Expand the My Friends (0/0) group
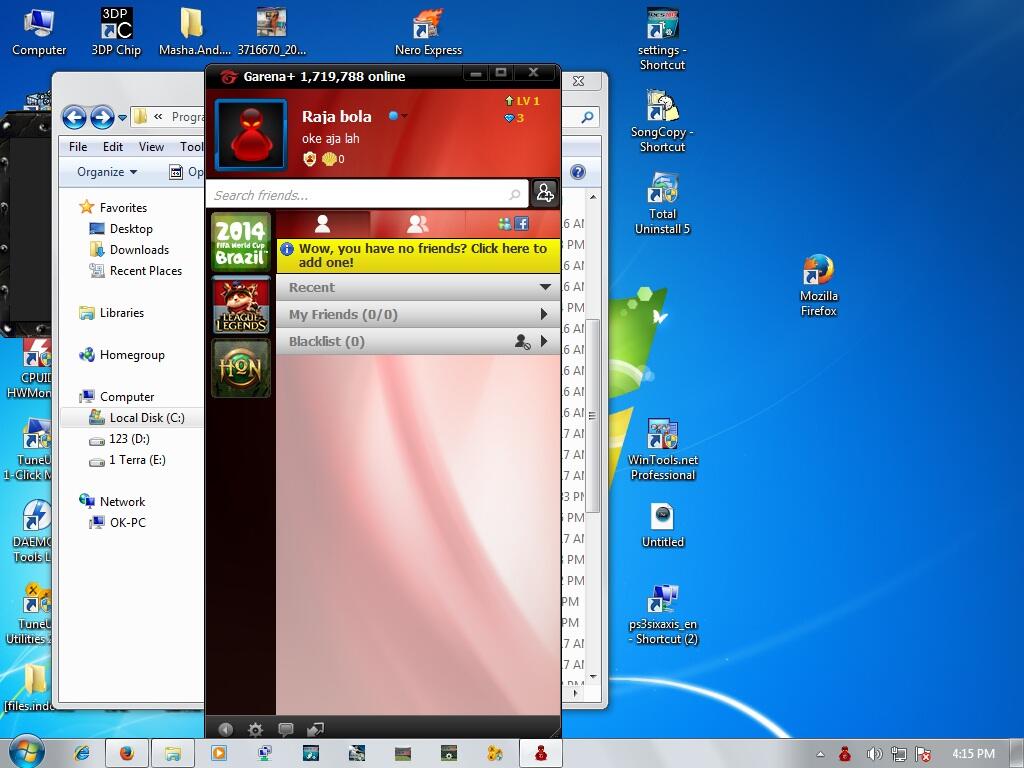Viewport: 1024px width, 768px height. pos(544,314)
